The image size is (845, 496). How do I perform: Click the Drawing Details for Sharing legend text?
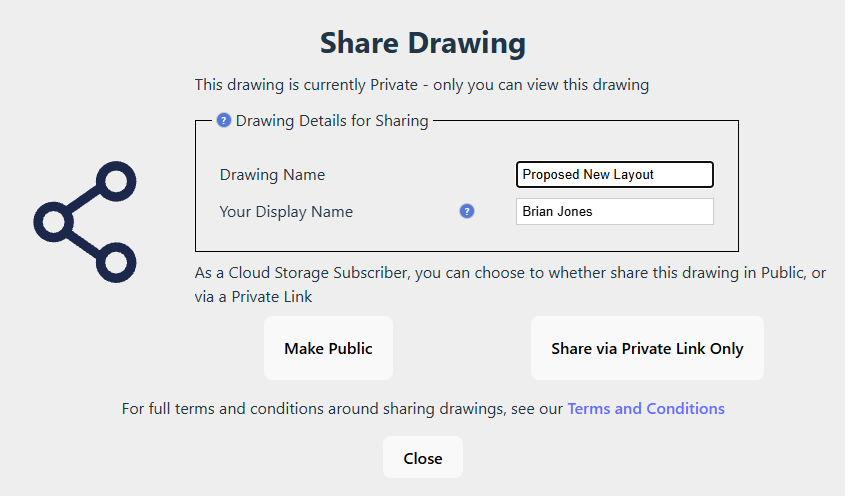tap(332, 121)
